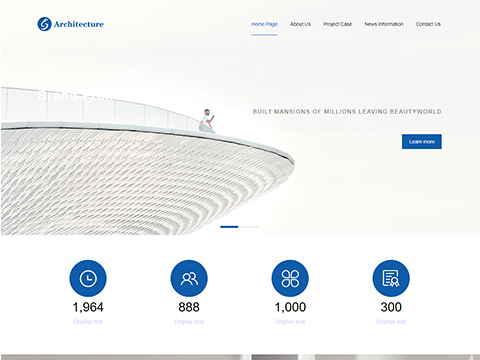The width and height of the screenshot is (480, 360).
Task: Open the Project Case menu item
Action: (337, 24)
